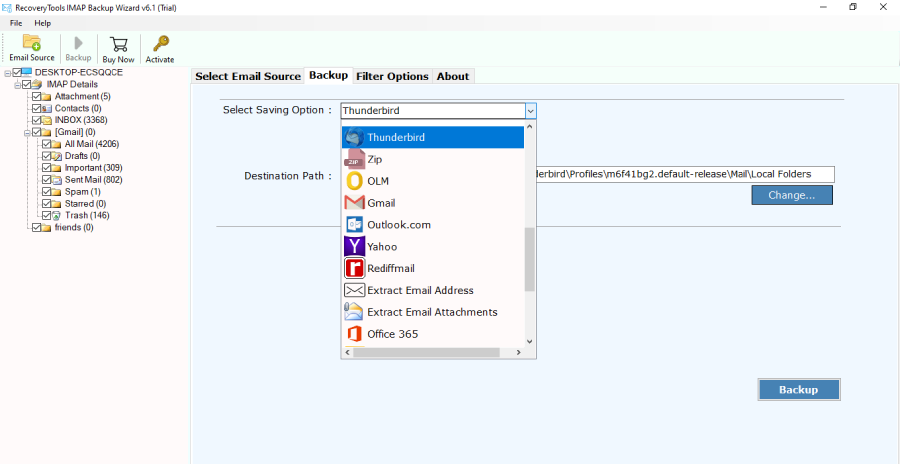This screenshot has width=900, height=464.
Task: Collapse the Select Saving Option dropdown arrow
Action: (x=530, y=111)
